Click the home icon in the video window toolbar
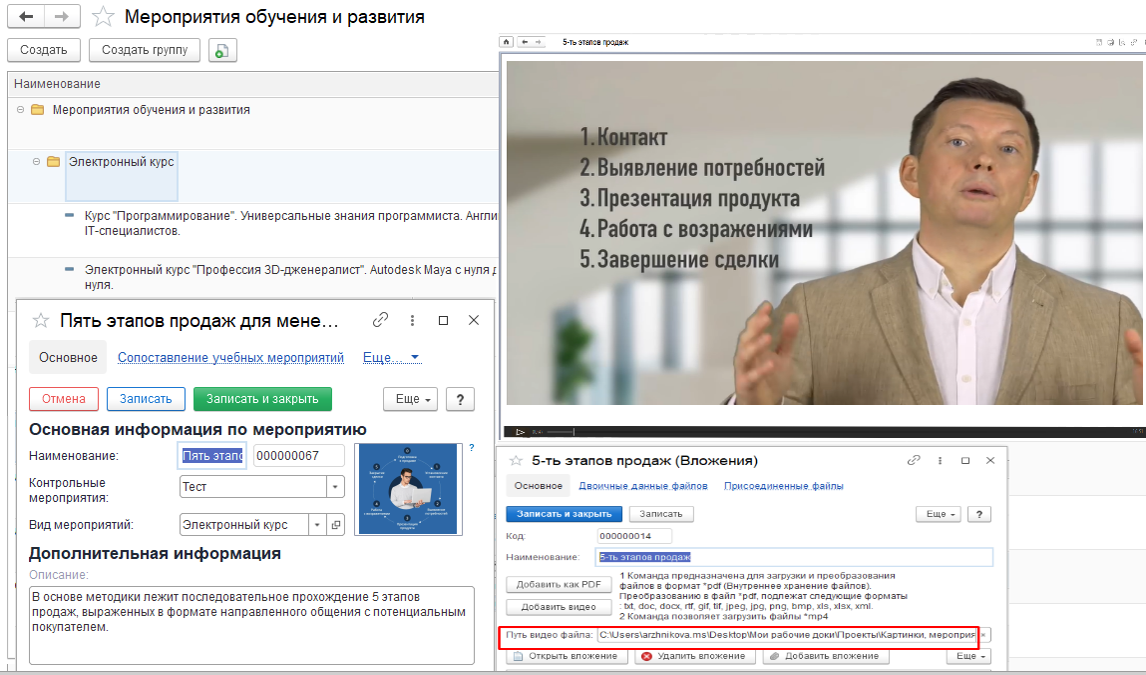Image resolution: width=1146 pixels, height=675 pixels. pyautogui.click(x=507, y=42)
